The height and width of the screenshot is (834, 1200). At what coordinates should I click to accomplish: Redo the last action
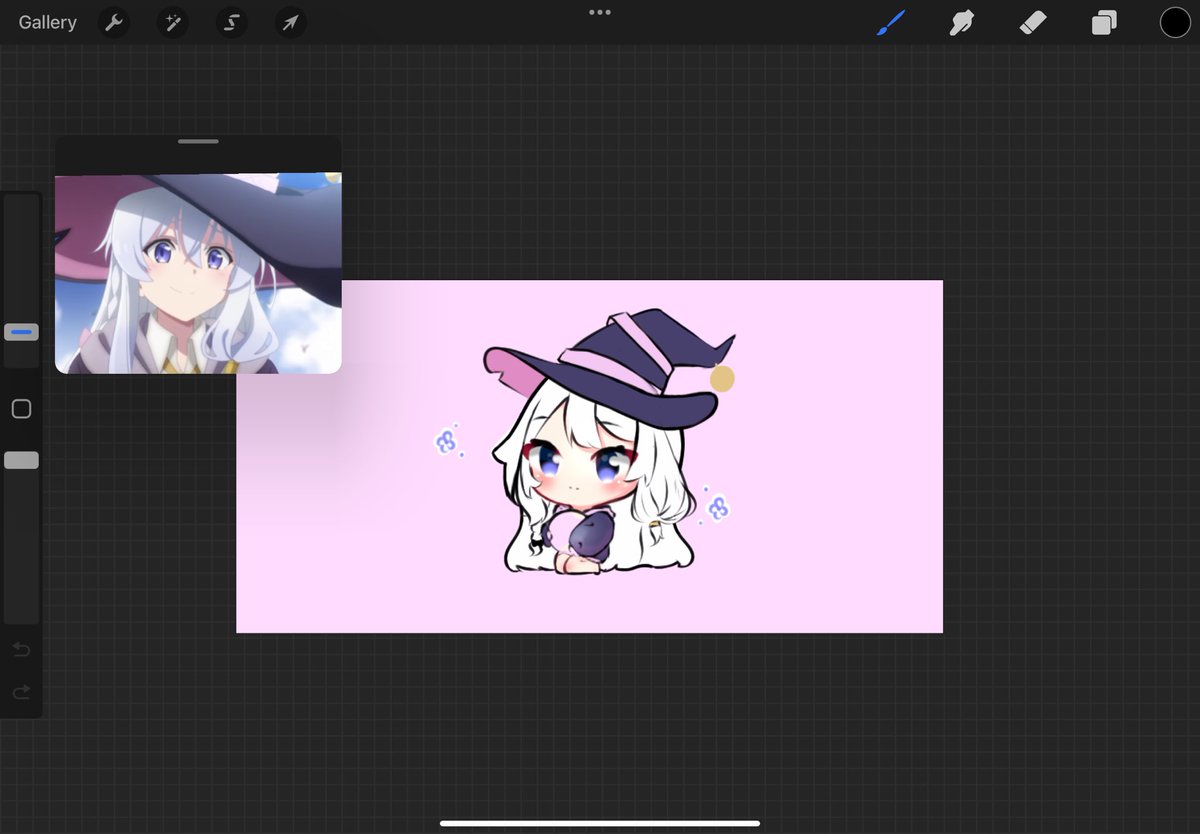pyautogui.click(x=21, y=692)
